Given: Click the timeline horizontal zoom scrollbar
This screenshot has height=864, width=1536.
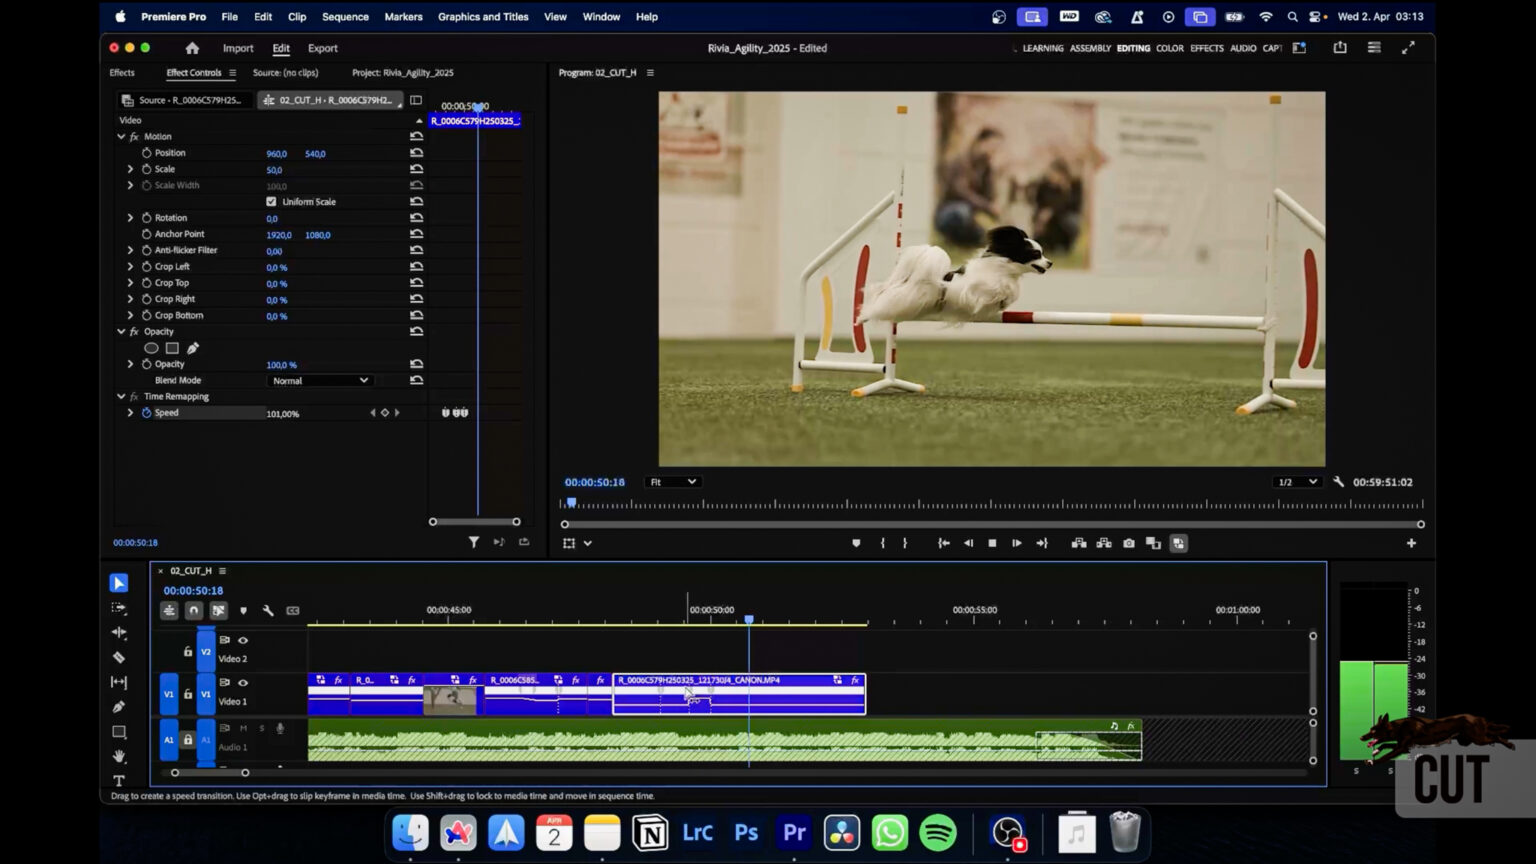Looking at the screenshot, I should point(210,772).
